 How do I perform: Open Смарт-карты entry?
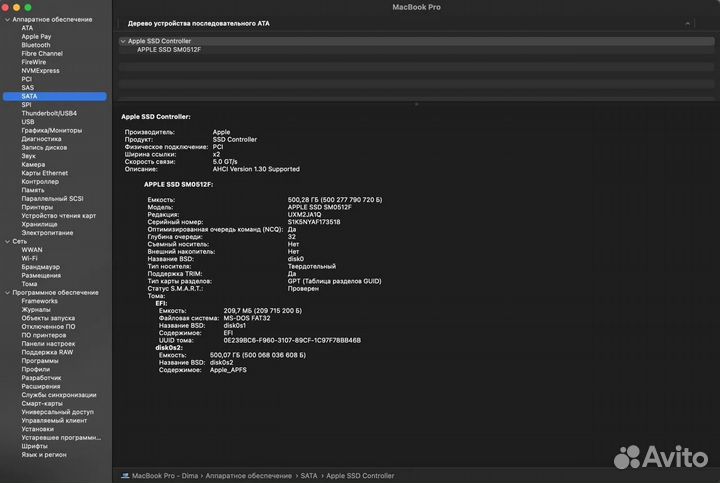coord(42,403)
